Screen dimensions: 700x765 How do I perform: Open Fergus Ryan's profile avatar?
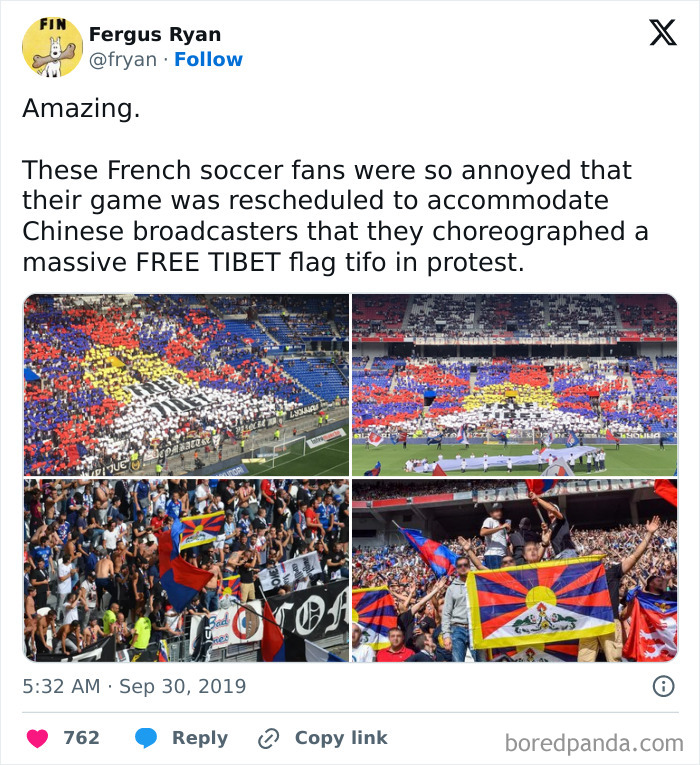pos(52,47)
